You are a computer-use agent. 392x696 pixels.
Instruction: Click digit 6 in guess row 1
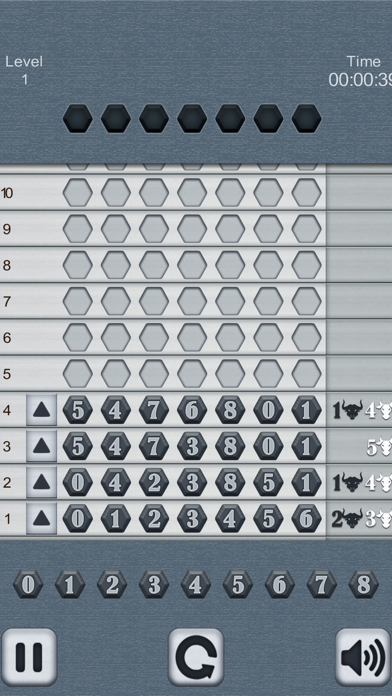[x=307, y=518]
